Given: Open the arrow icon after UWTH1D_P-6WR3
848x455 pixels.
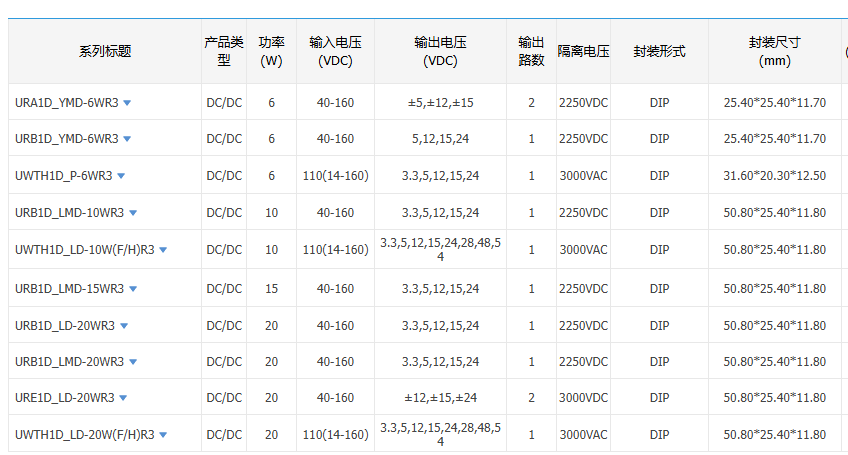Looking at the screenshot, I should tap(121, 176).
